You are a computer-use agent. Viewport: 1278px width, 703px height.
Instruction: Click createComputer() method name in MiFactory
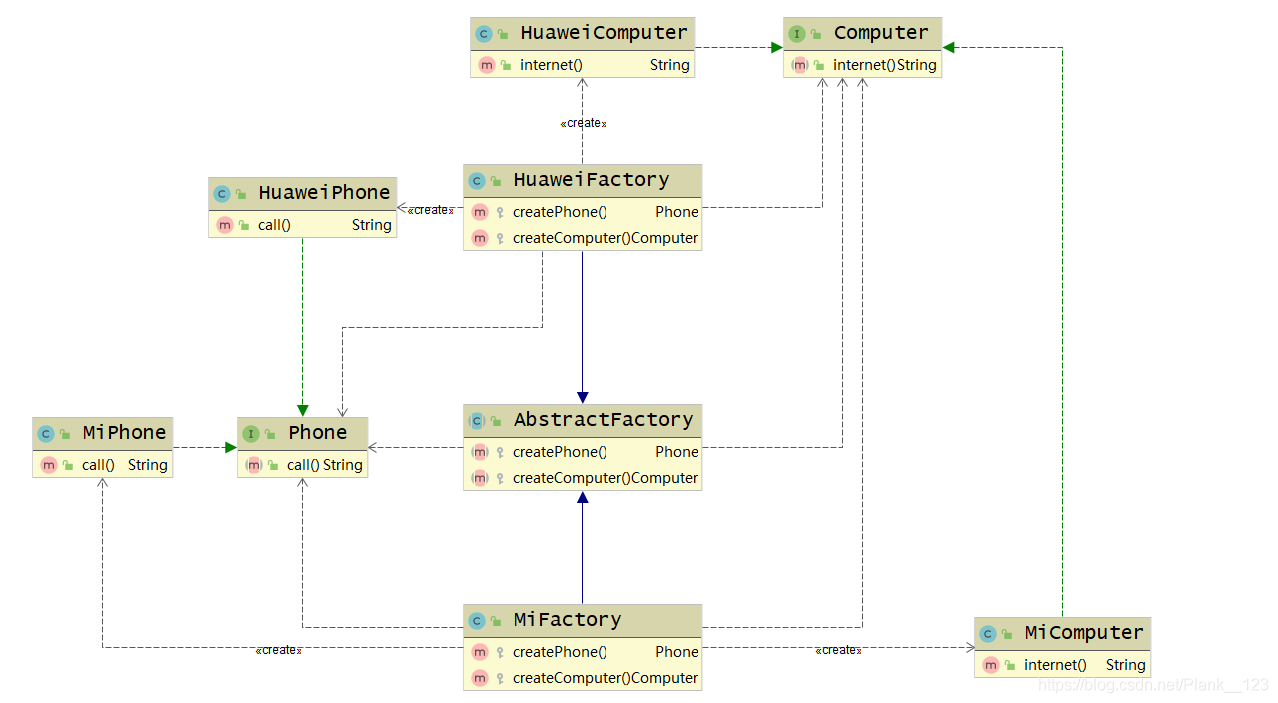tap(571, 678)
